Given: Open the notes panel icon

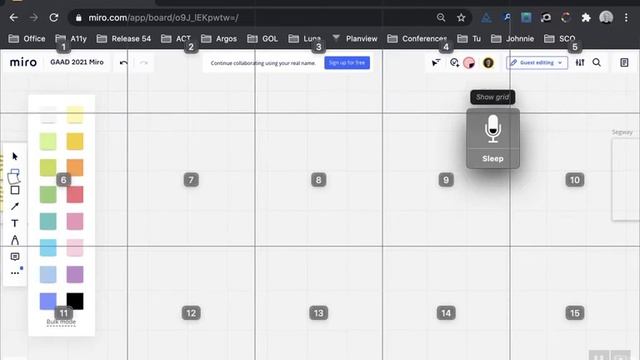Looking at the screenshot, I should click(x=624, y=63).
